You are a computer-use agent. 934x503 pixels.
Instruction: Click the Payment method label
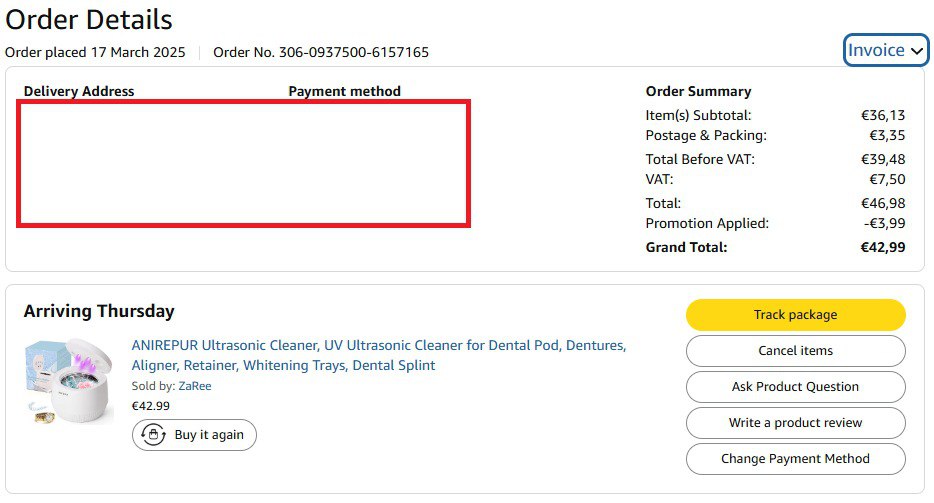coord(344,91)
